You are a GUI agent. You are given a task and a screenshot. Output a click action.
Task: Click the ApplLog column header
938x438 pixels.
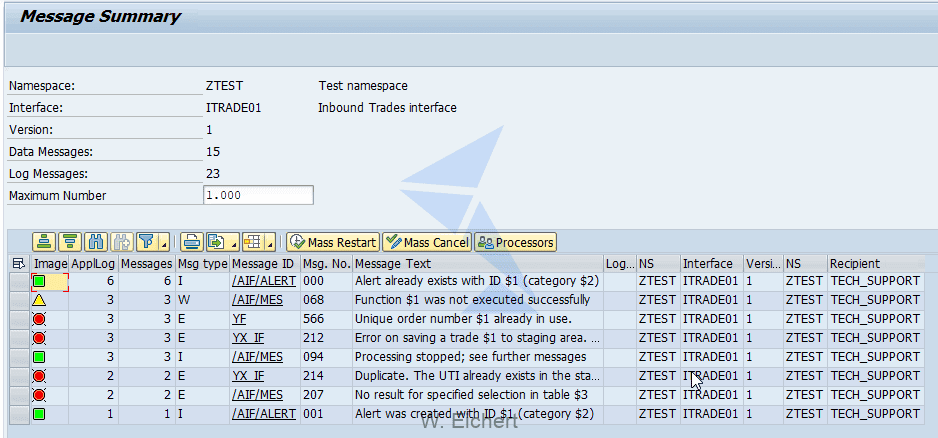click(93, 263)
